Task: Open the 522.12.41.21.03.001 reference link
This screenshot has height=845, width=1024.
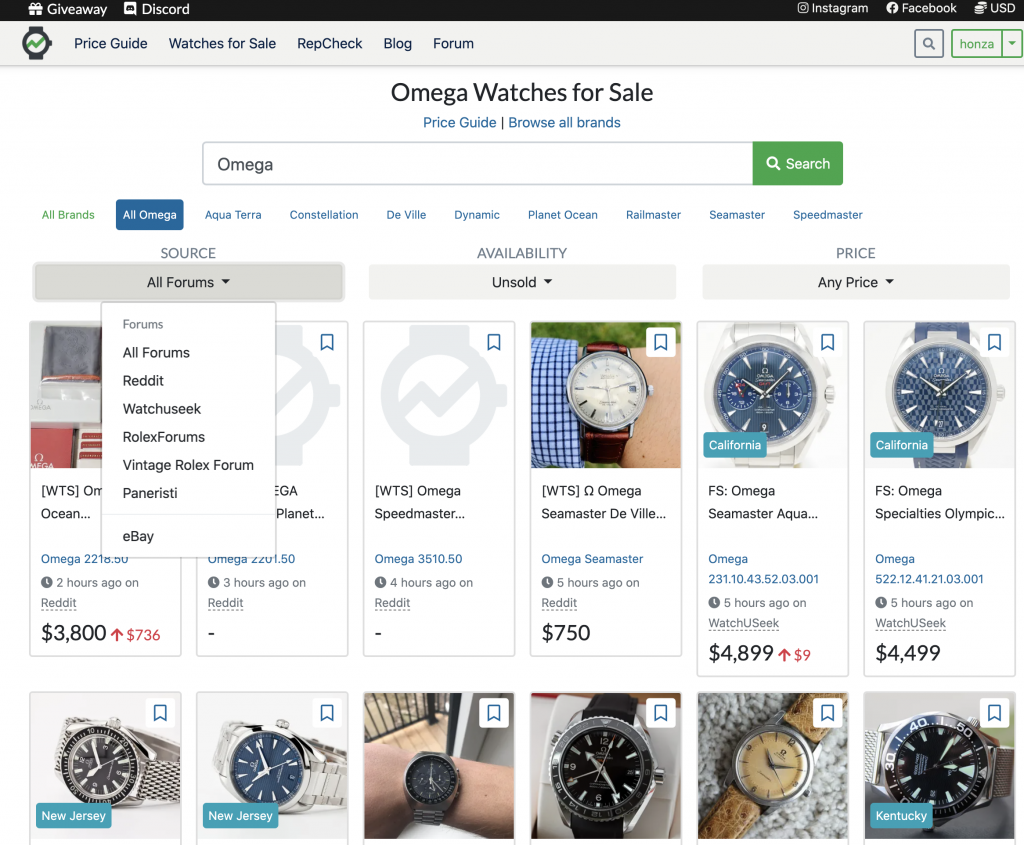Action: click(x=929, y=569)
